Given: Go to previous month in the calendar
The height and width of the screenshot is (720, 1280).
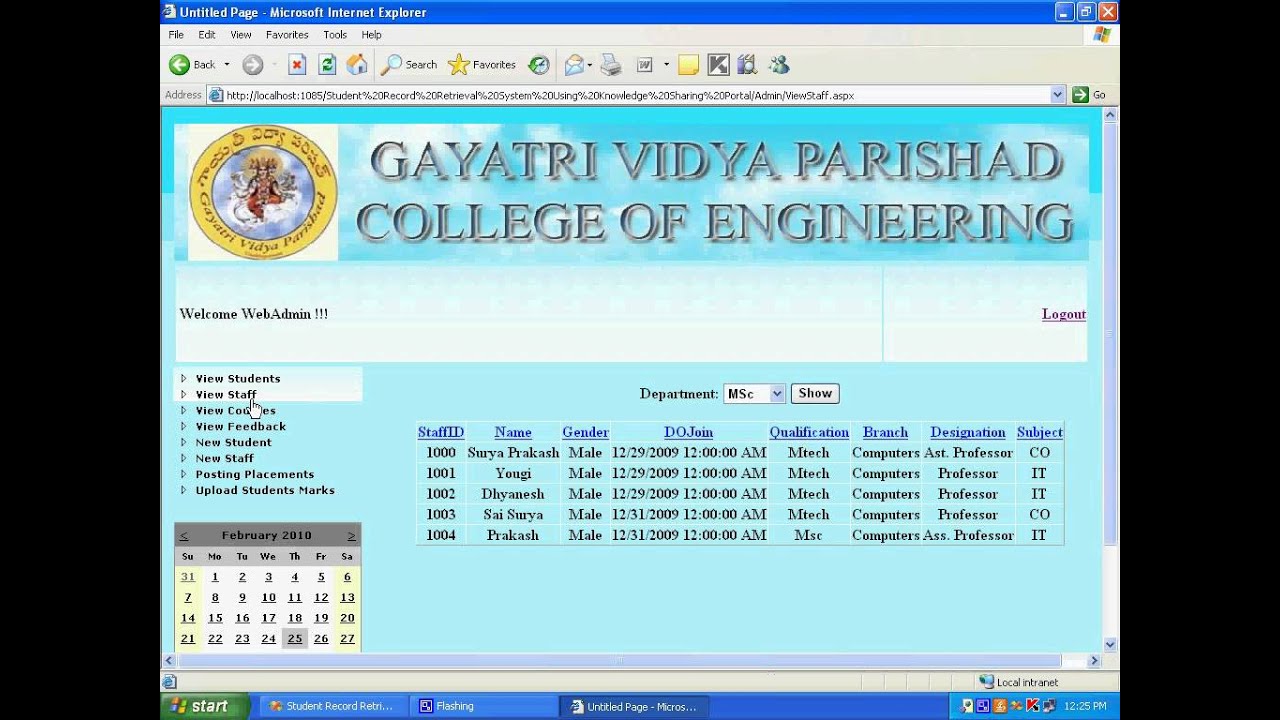Looking at the screenshot, I should (184, 535).
